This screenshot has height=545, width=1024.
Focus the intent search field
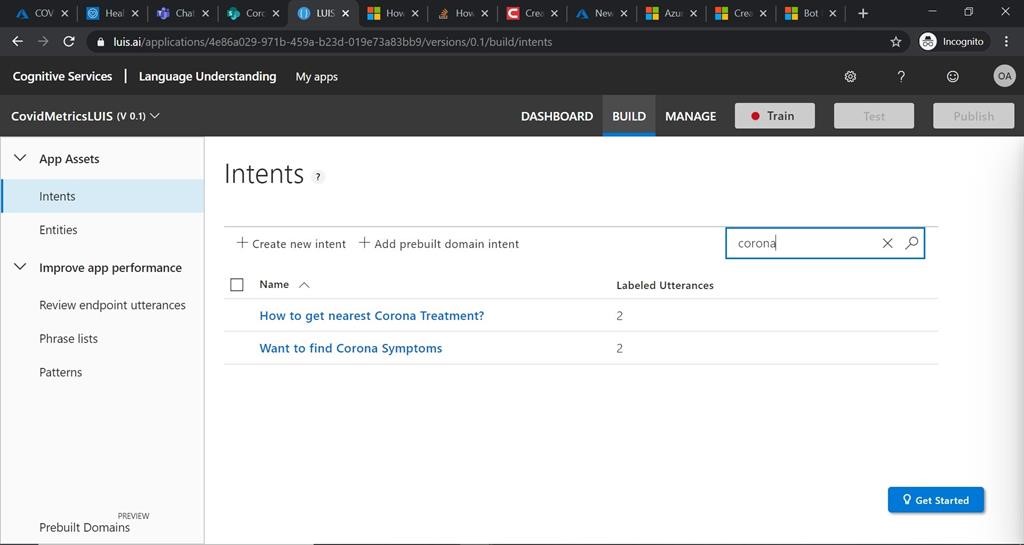tap(800, 243)
